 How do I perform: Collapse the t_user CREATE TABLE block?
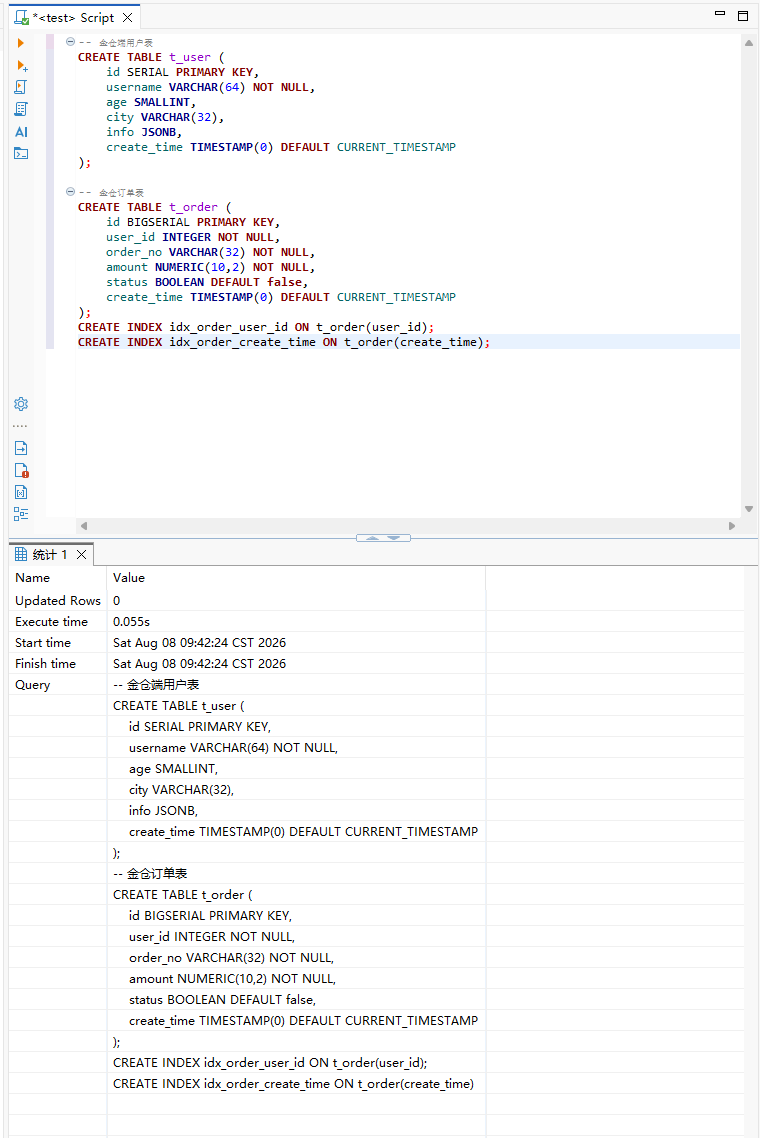(x=70, y=42)
